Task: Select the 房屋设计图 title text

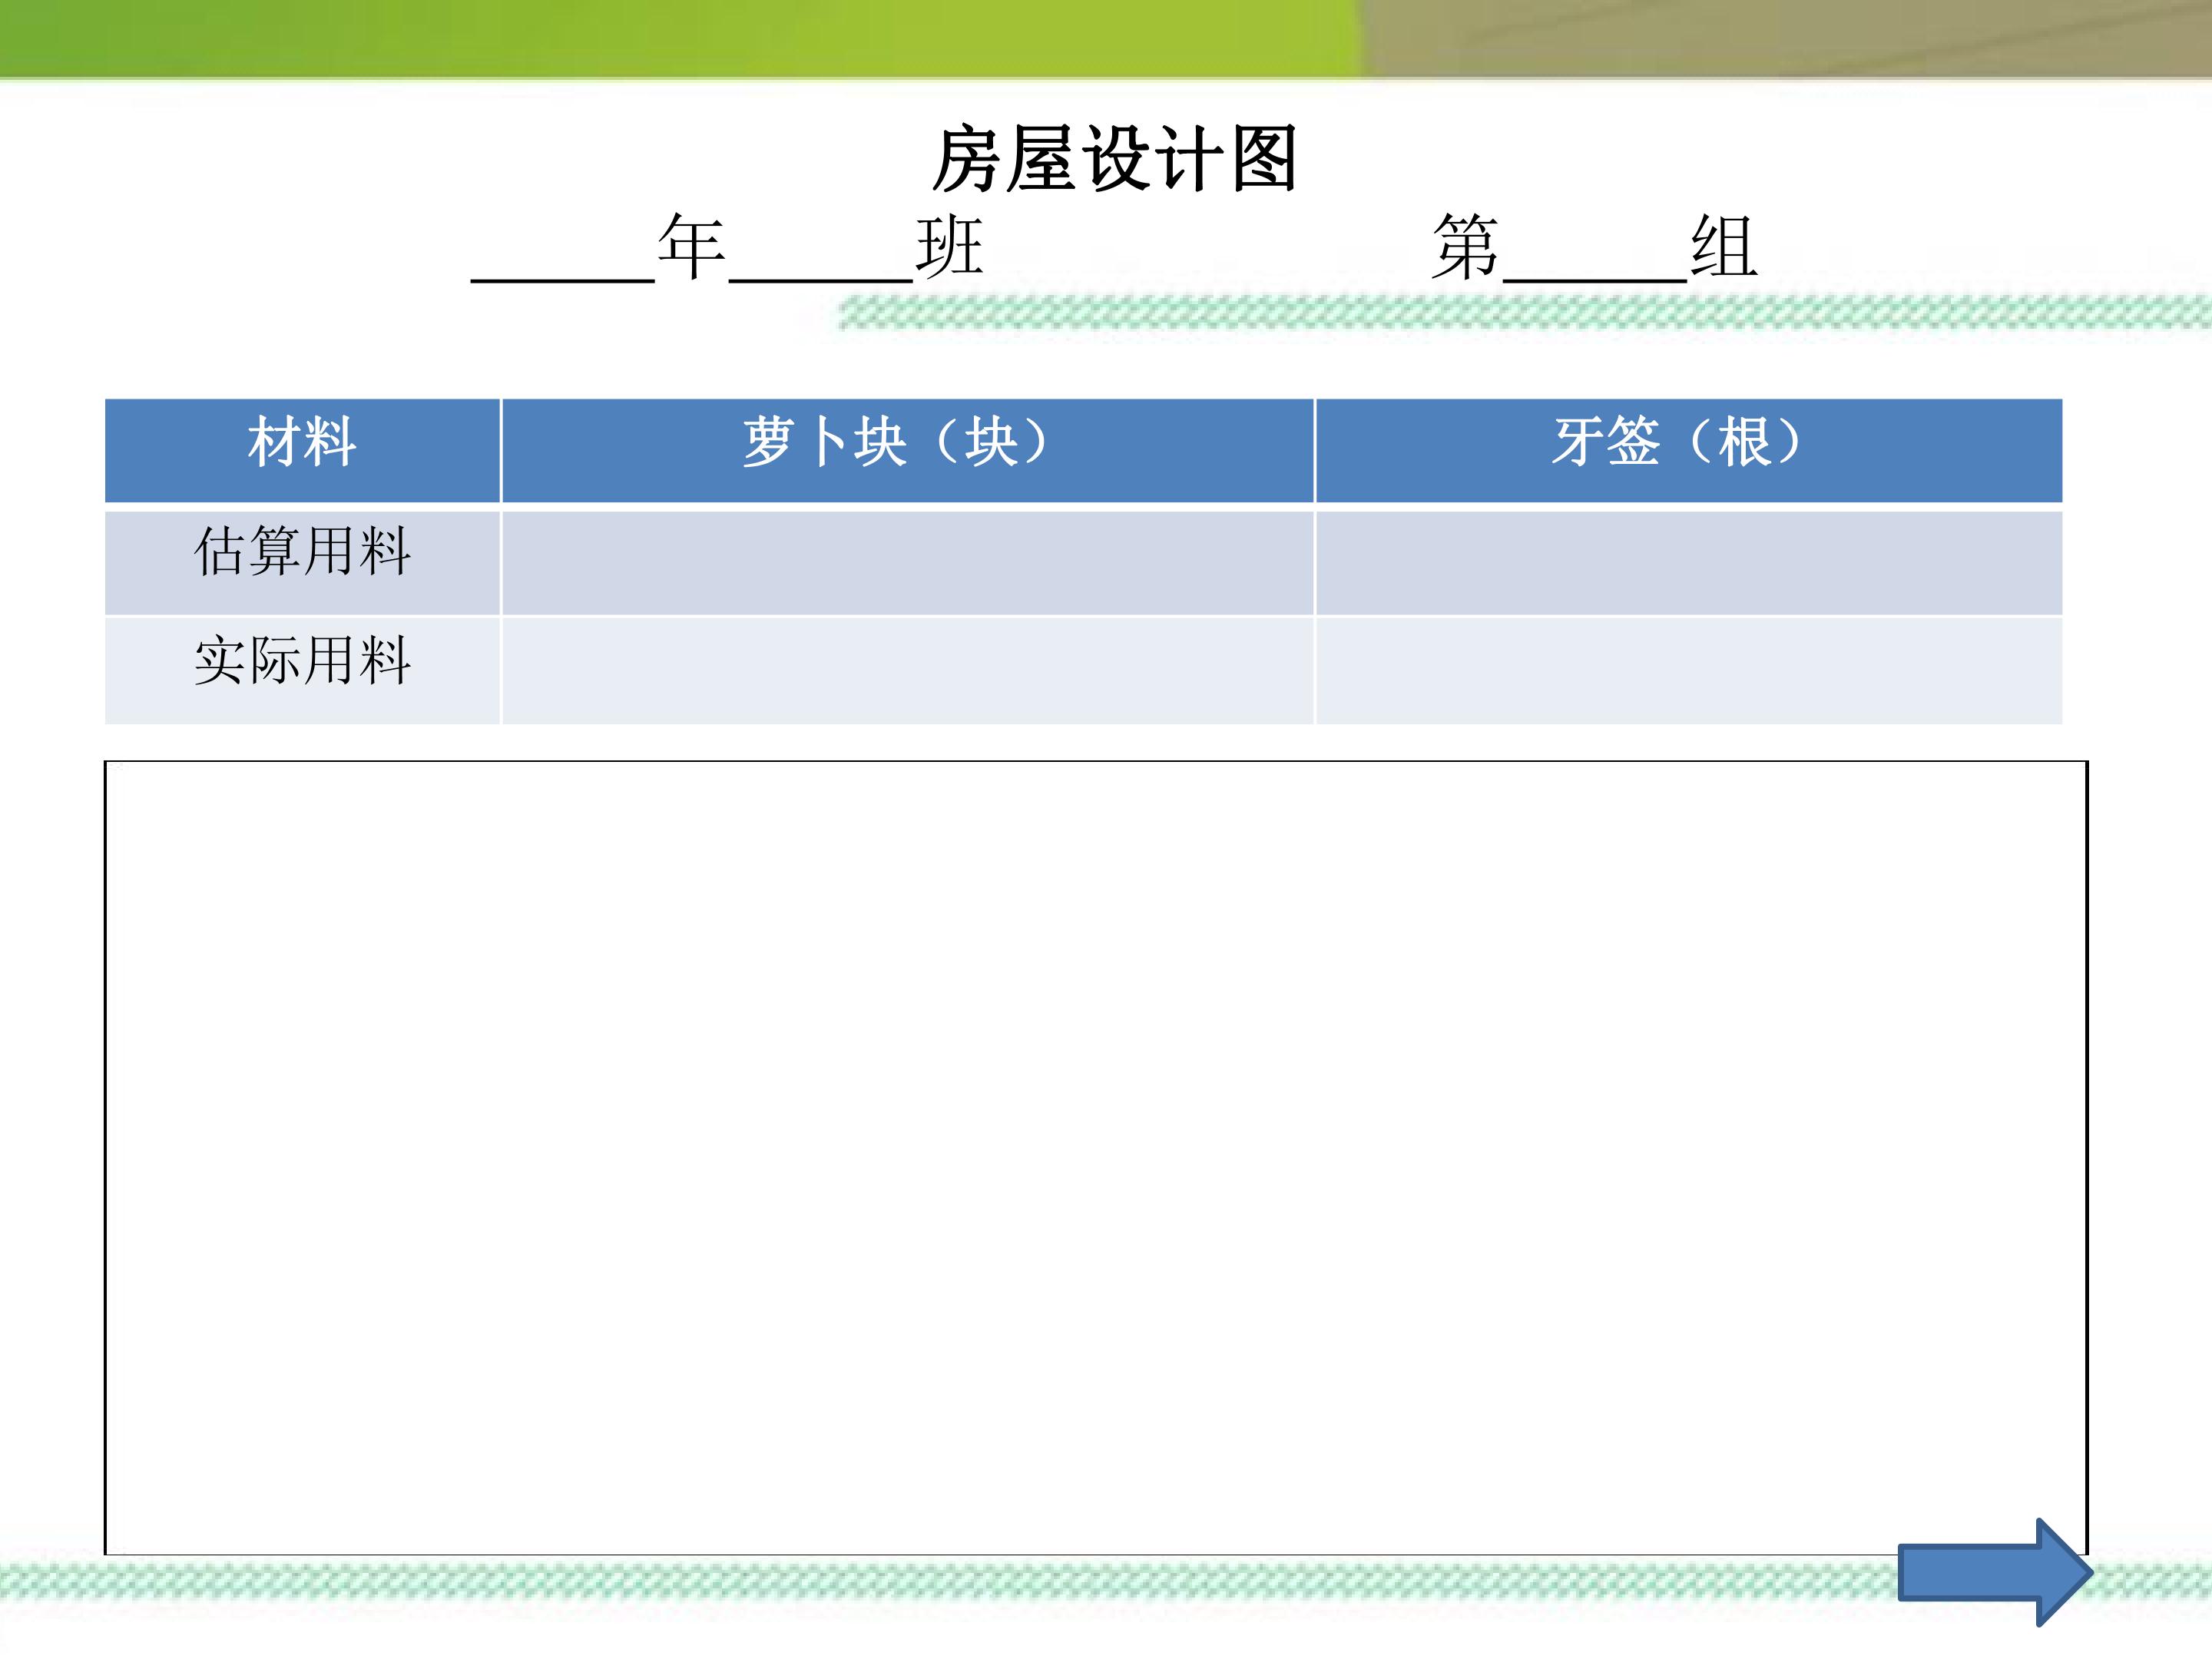Action: [1114, 159]
